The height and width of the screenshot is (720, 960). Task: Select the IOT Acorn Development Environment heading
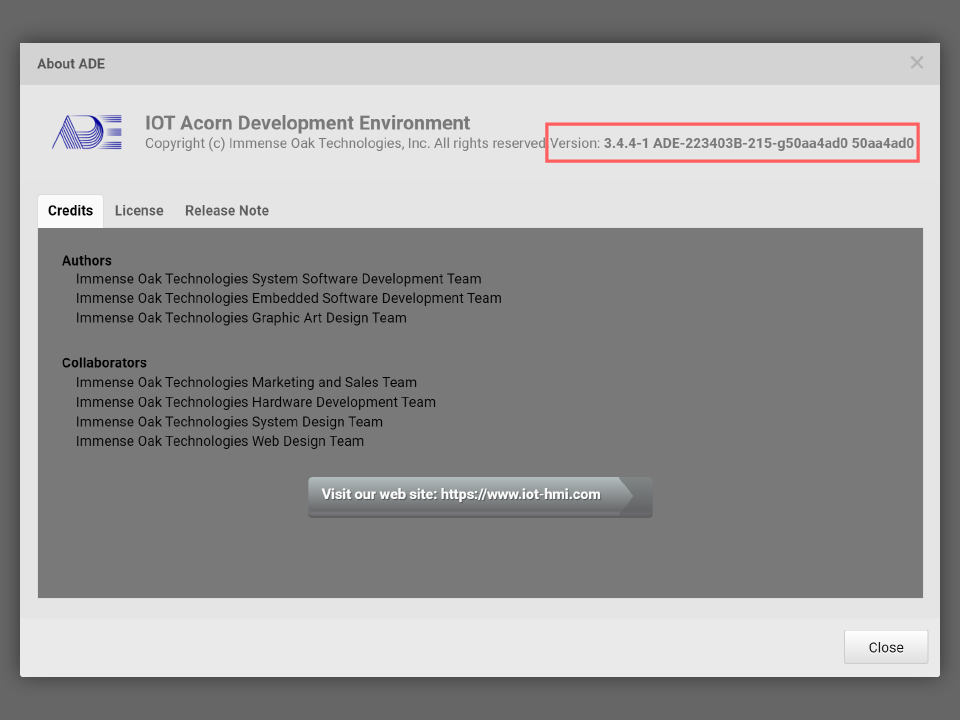pyautogui.click(x=307, y=123)
